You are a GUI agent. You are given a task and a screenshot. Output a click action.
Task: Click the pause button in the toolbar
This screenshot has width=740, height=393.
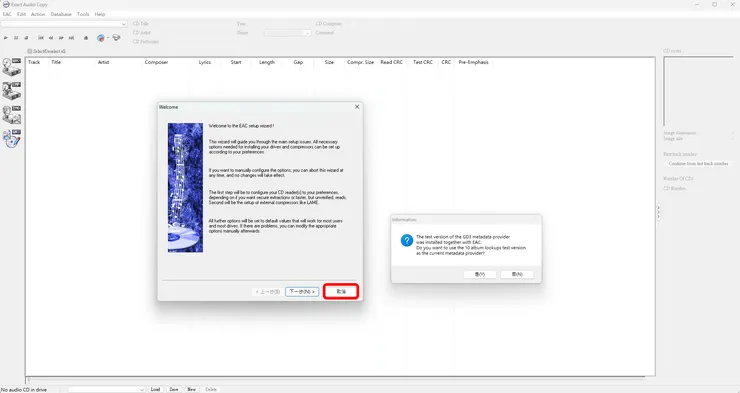pyautogui.click(x=16, y=38)
